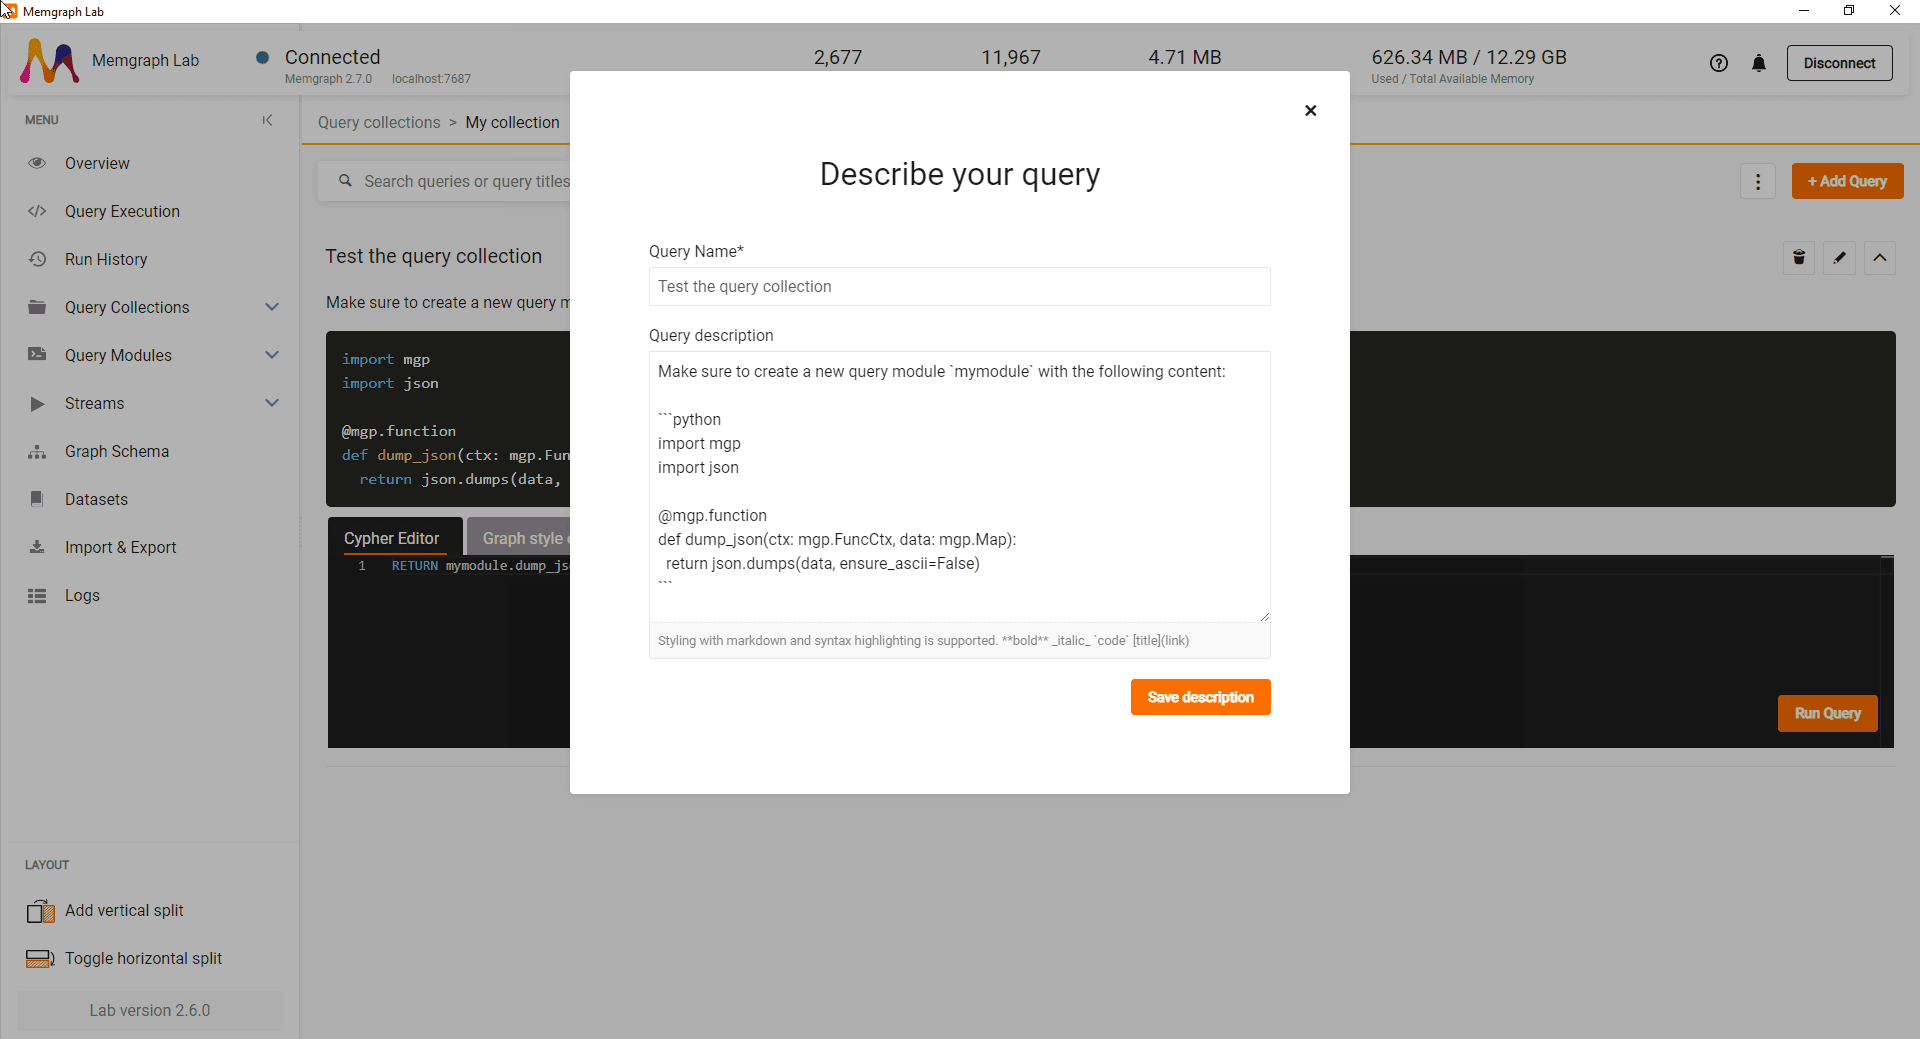Screen dimensions: 1920x1039
Task: Open Logs page
Action: [82, 595]
